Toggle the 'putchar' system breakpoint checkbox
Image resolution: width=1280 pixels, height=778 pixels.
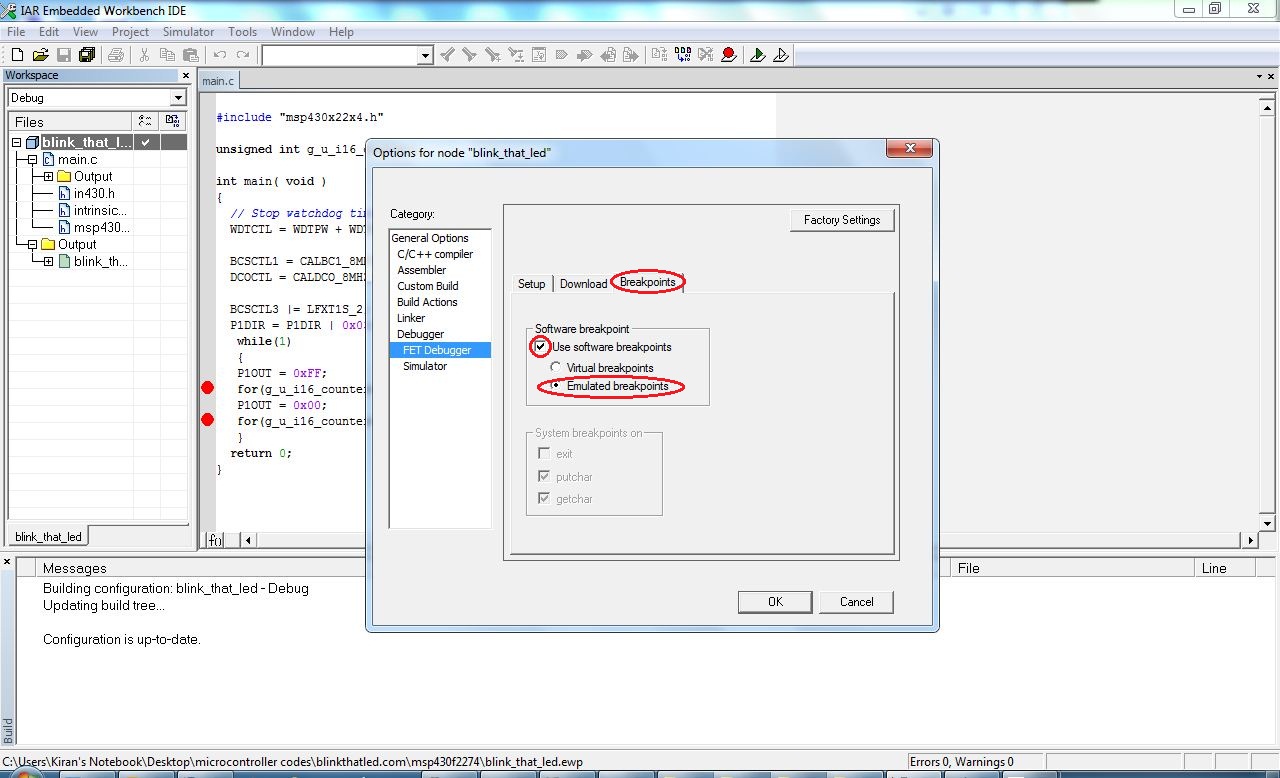[544, 476]
